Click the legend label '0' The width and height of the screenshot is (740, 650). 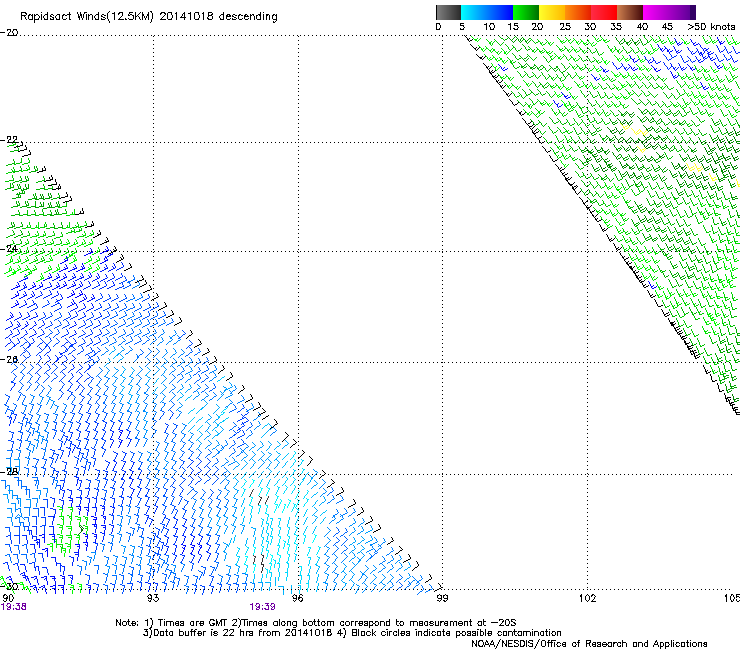438,27
